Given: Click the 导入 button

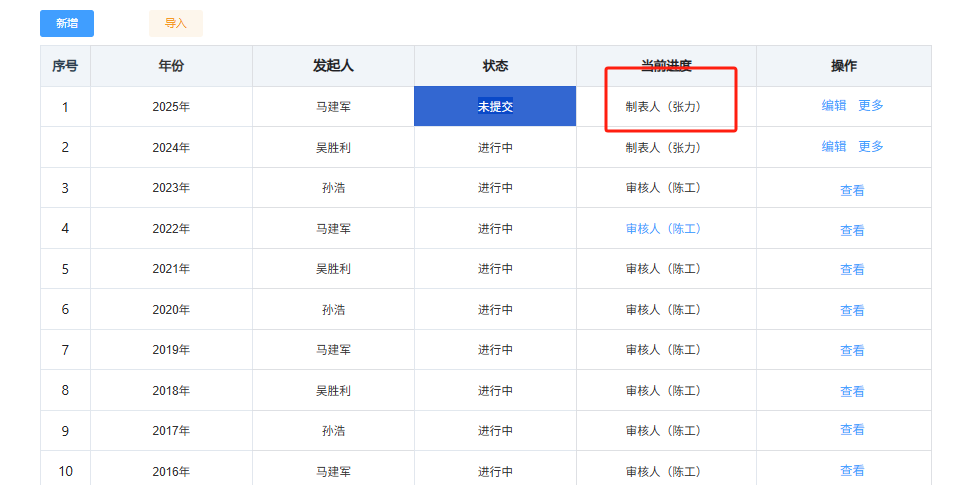Looking at the screenshot, I should (175, 23).
